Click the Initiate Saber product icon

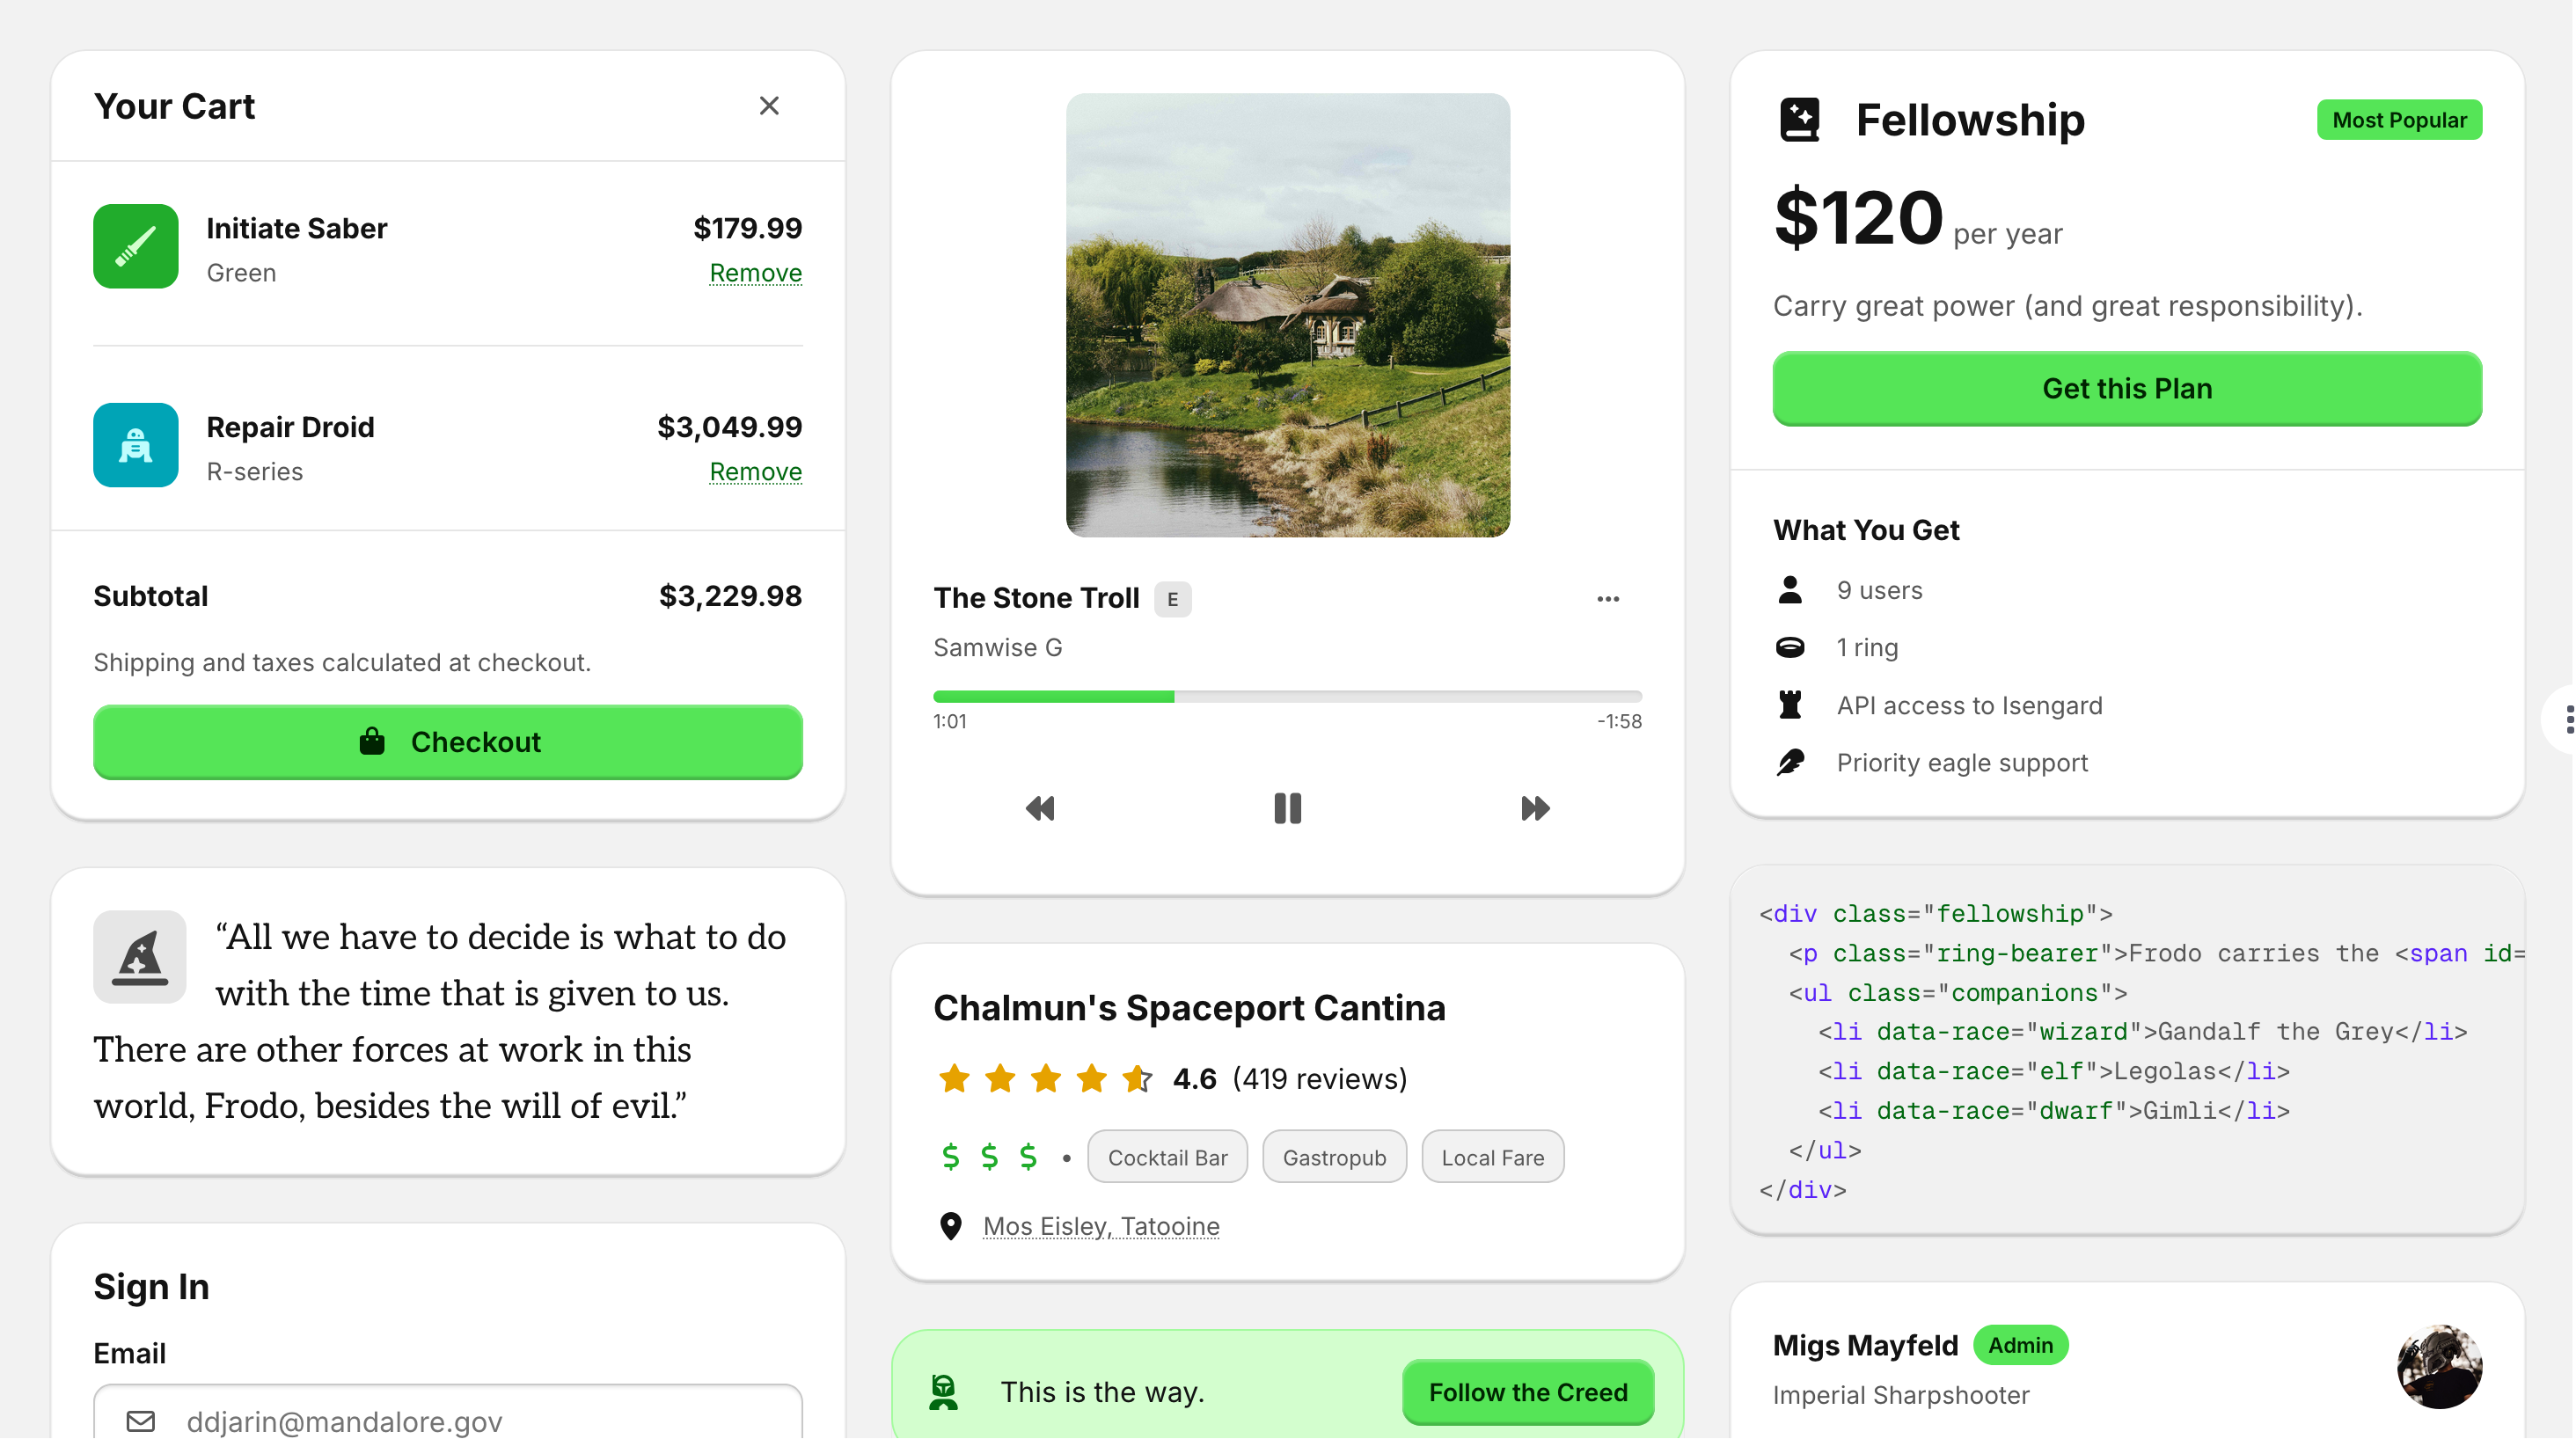[136, 247]
